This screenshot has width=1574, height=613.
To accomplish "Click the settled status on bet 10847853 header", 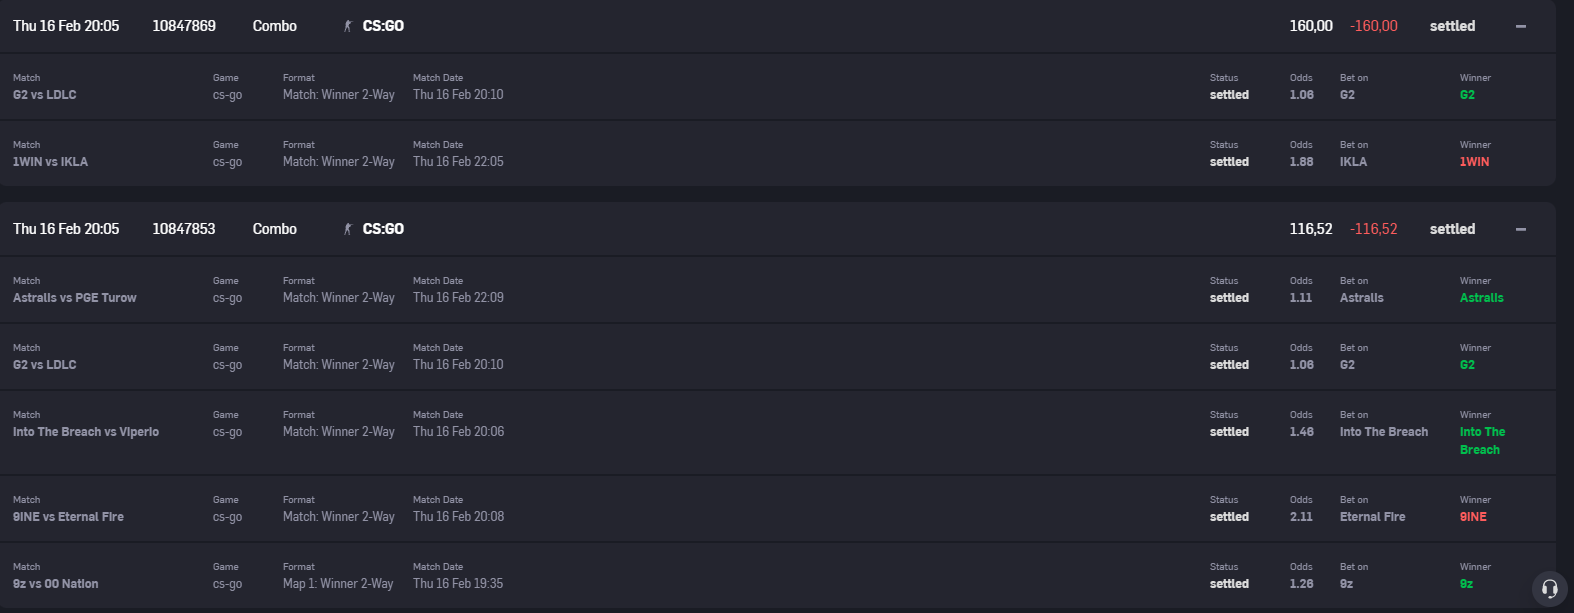I will pos(1452,229).
